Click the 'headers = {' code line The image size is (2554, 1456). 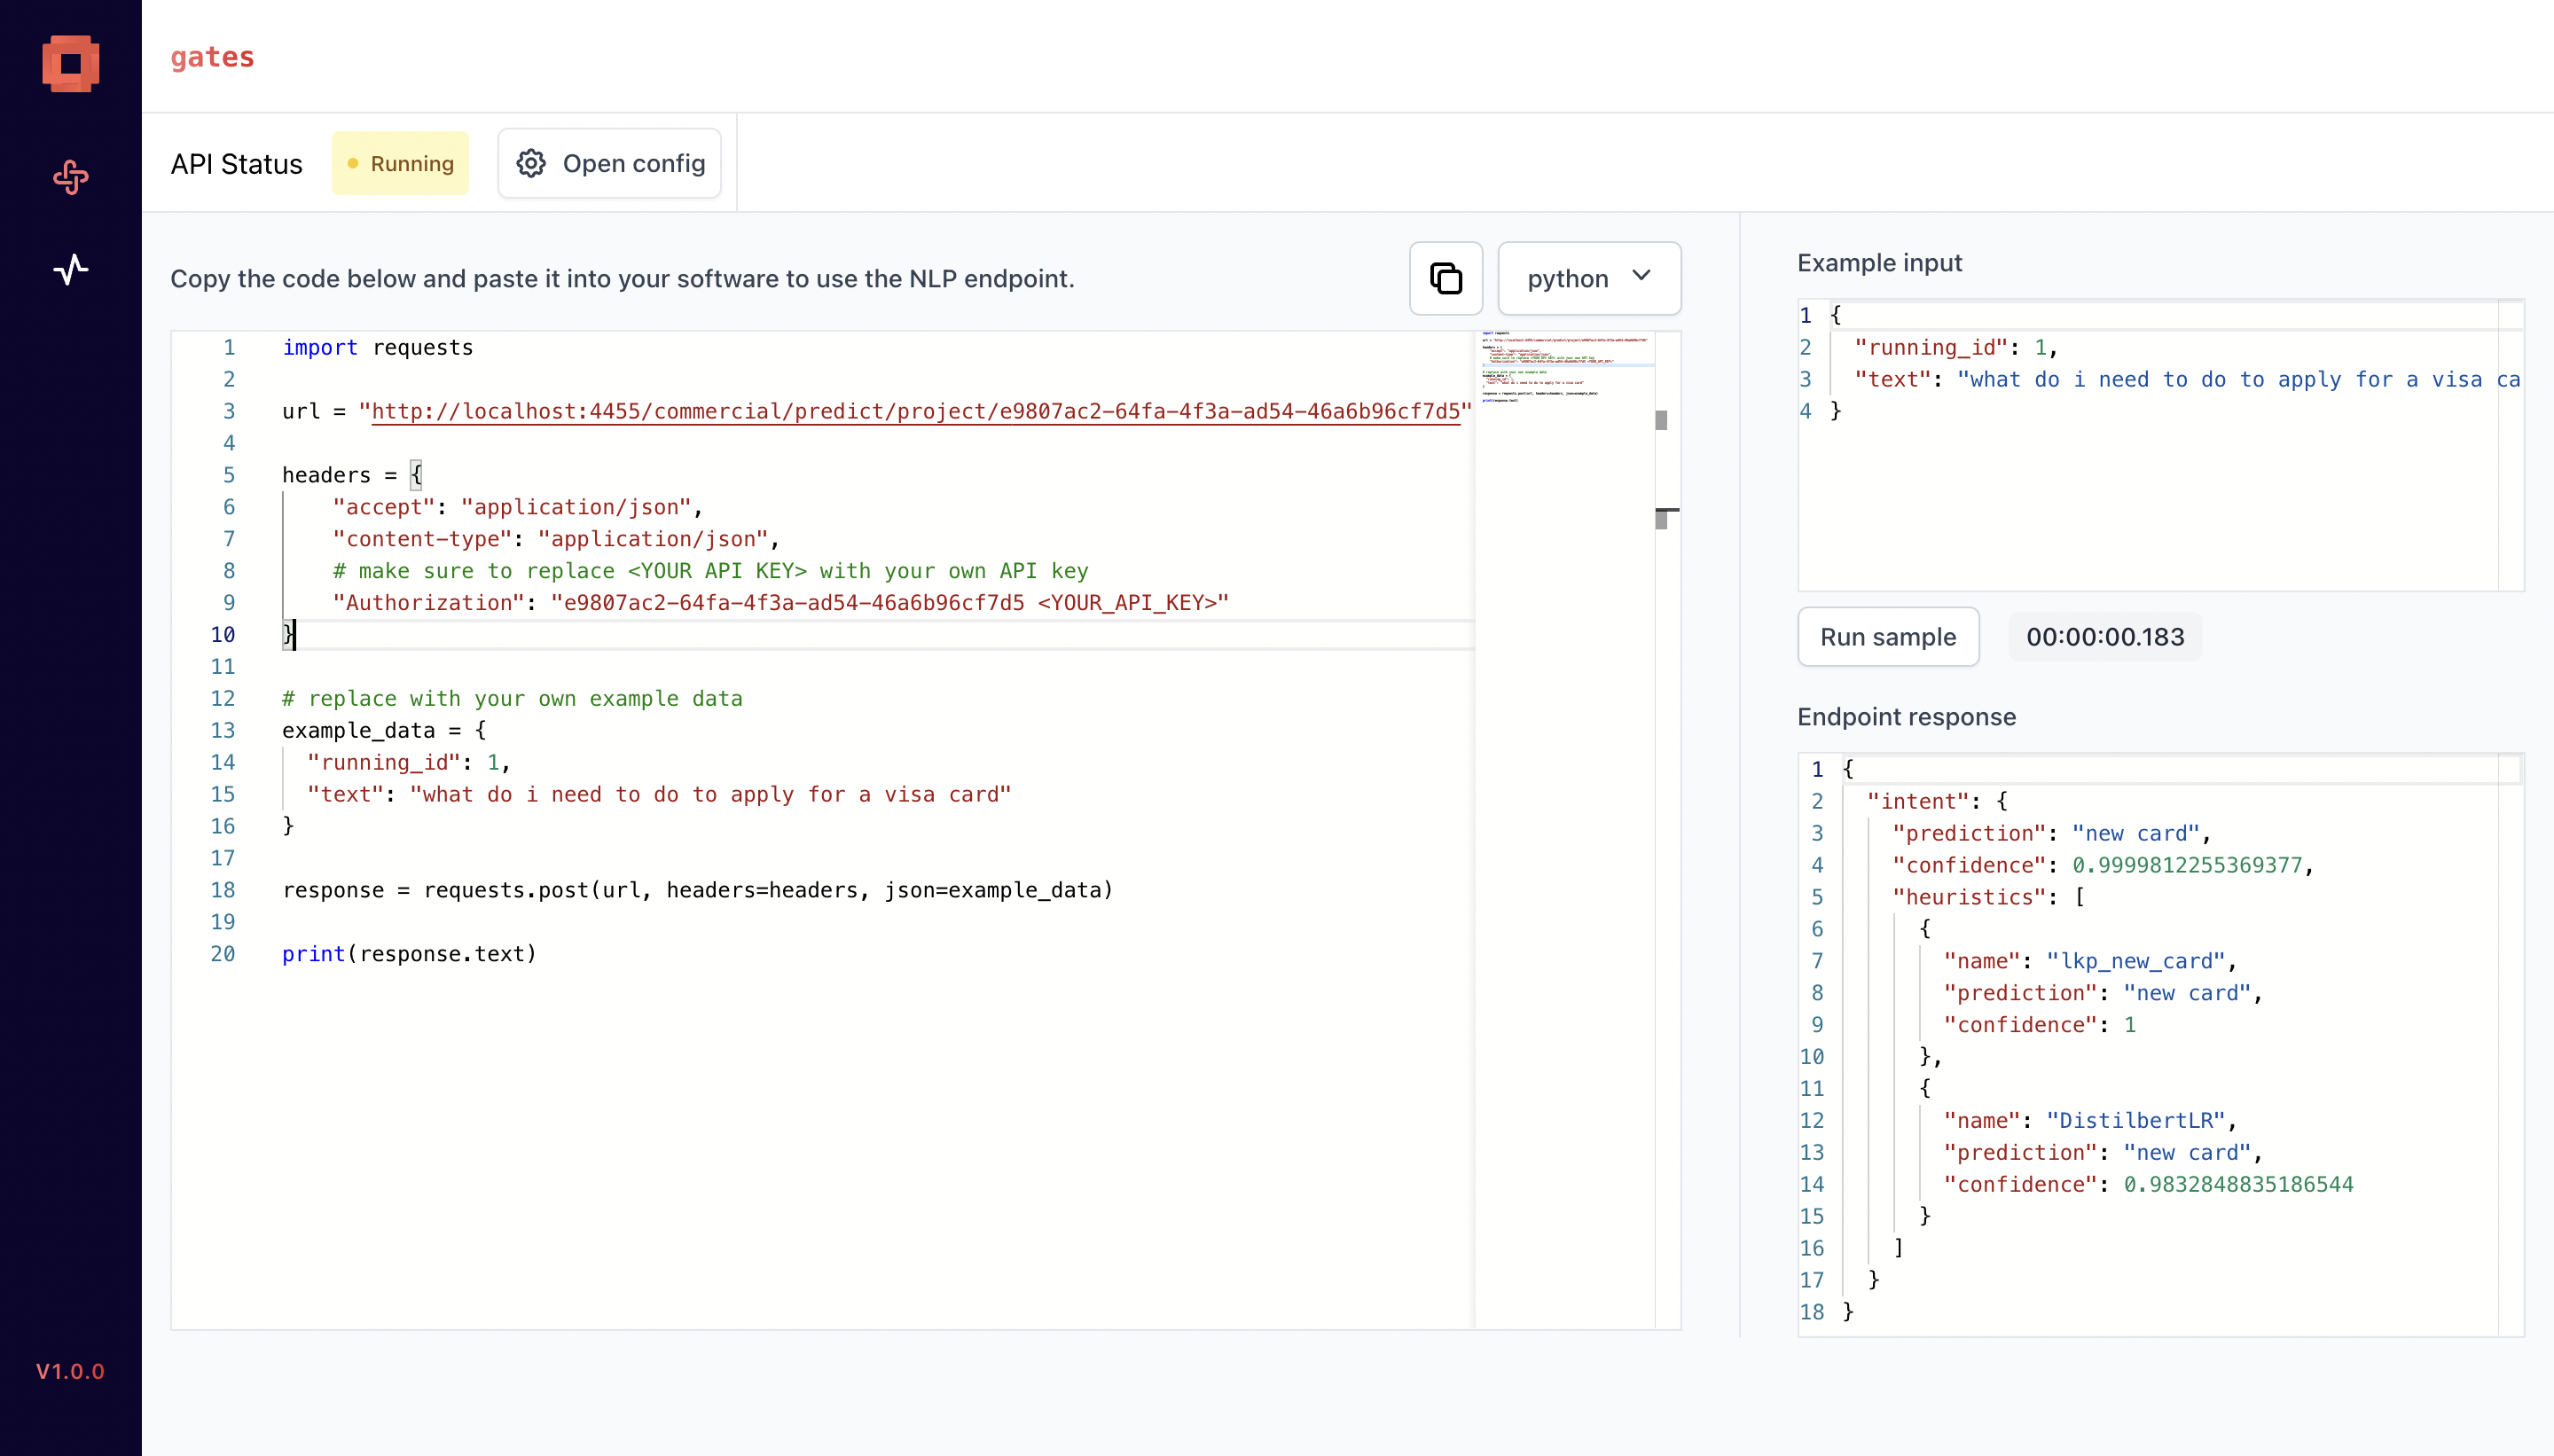353,474
